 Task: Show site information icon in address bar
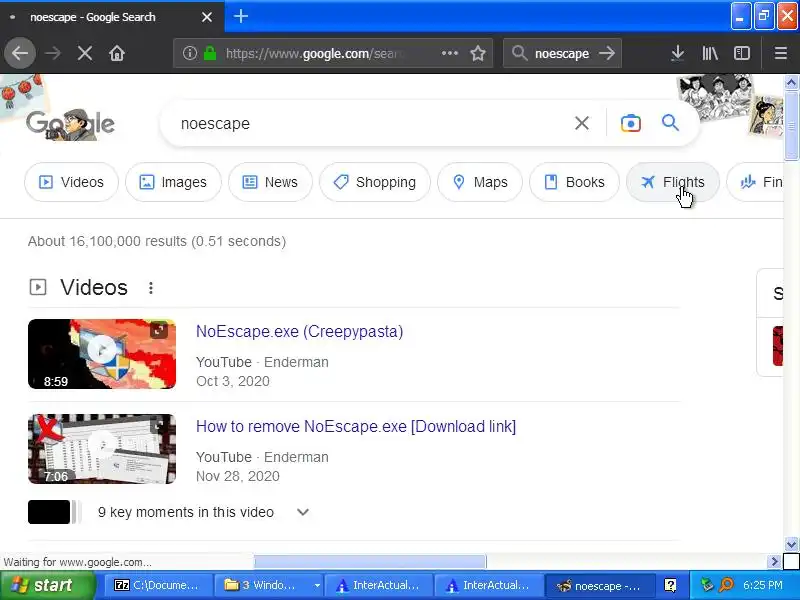190,53
